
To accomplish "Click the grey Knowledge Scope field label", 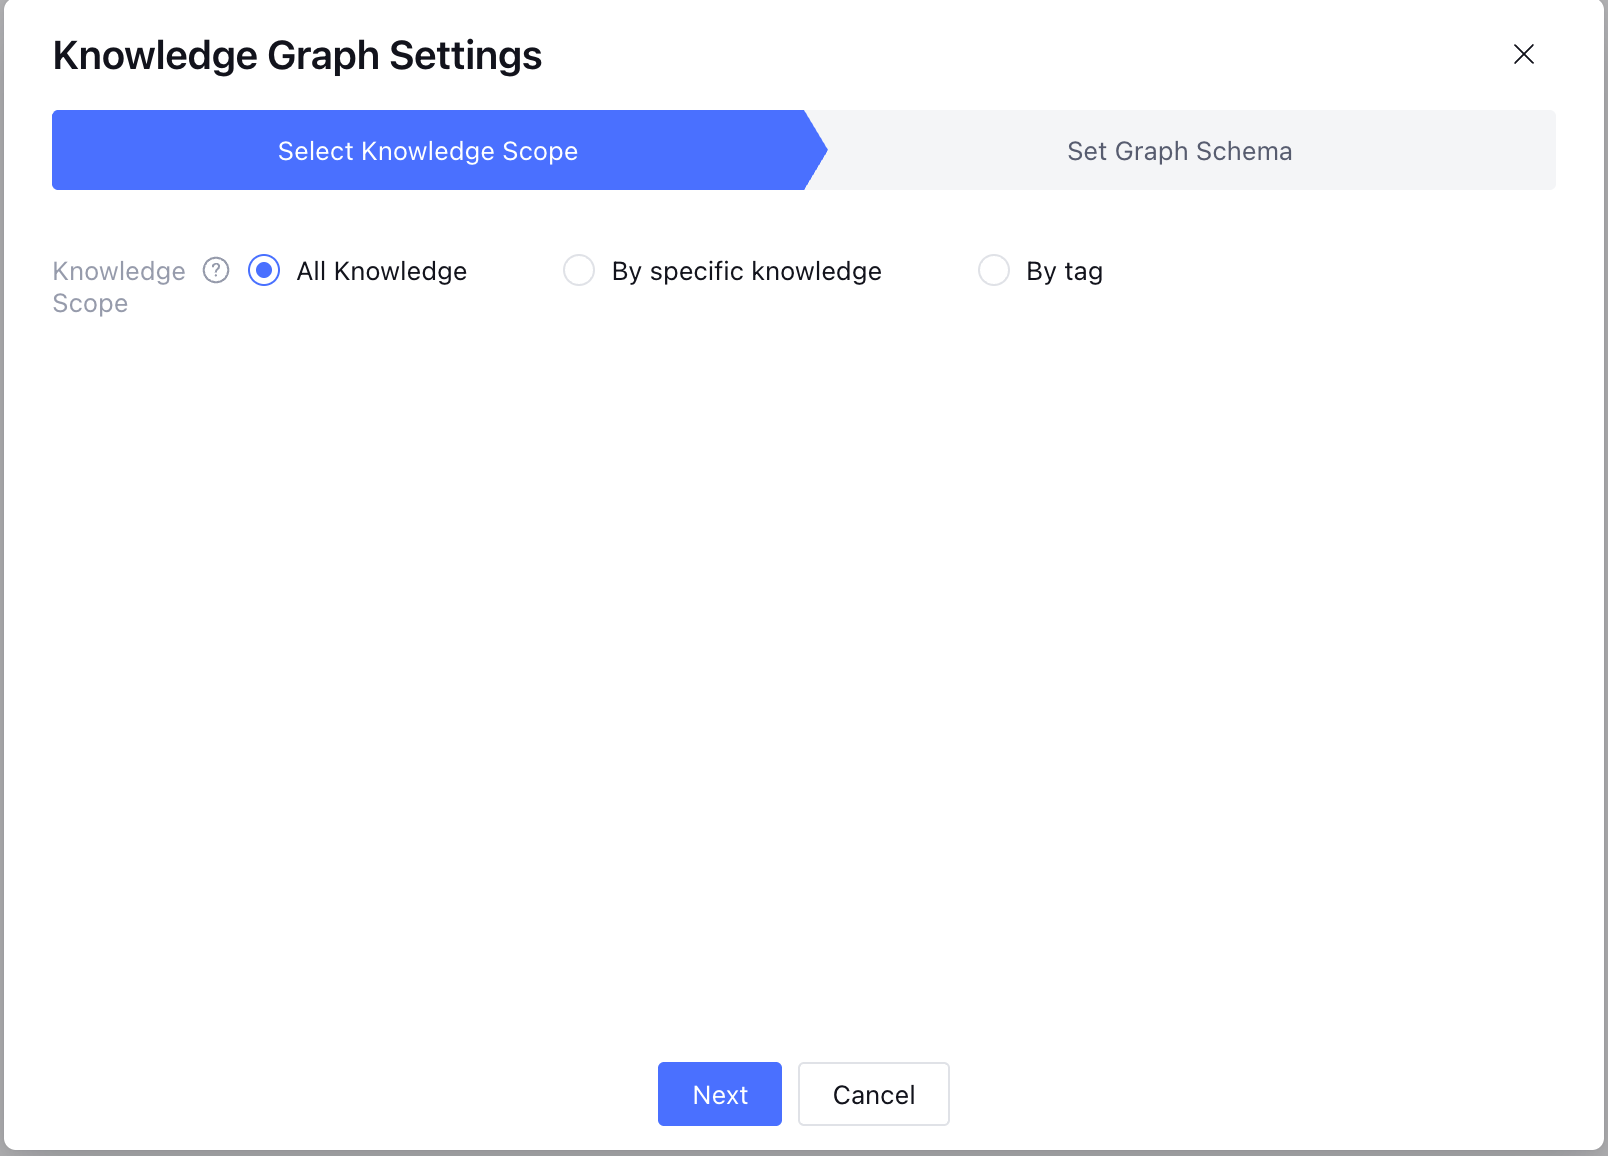I will pyautogui.click(x=118, y=271).
